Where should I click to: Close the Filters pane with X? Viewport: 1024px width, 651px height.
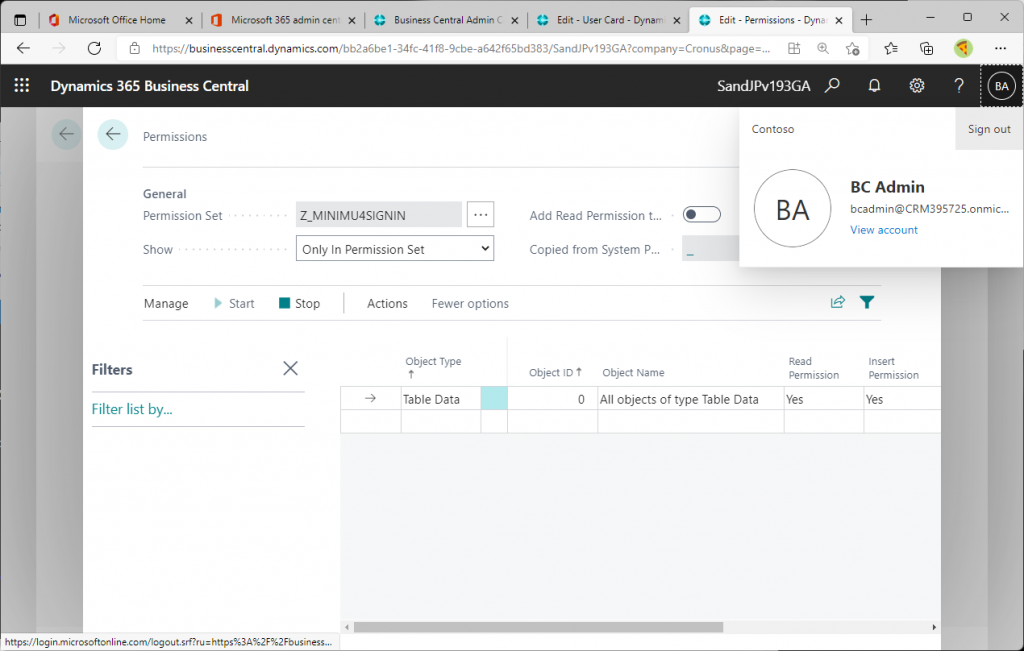click(291, 368)
